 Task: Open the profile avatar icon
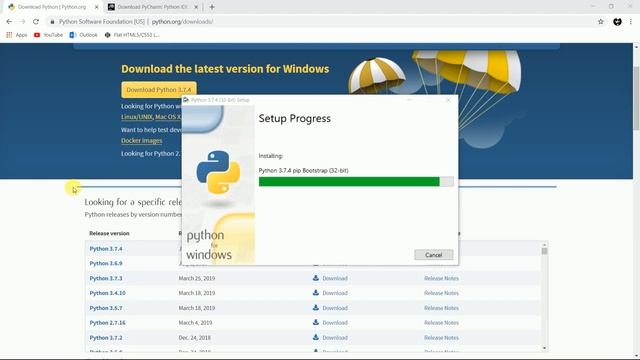pyautogui.click(x=617, y=22)
